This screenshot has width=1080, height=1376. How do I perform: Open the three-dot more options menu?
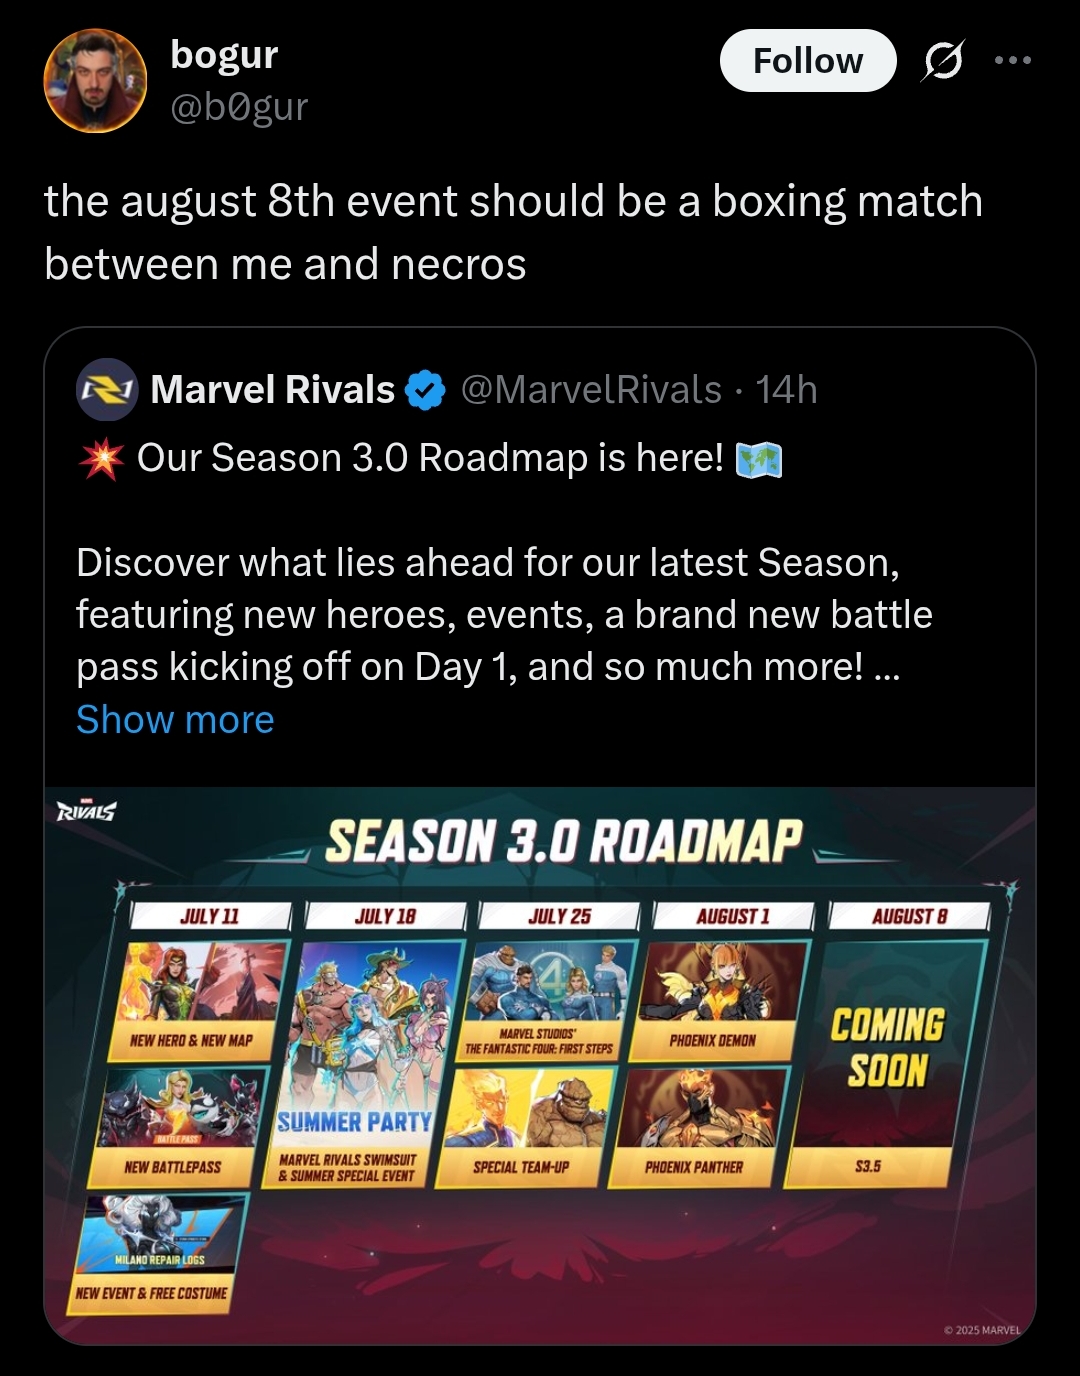[1013, 61]
